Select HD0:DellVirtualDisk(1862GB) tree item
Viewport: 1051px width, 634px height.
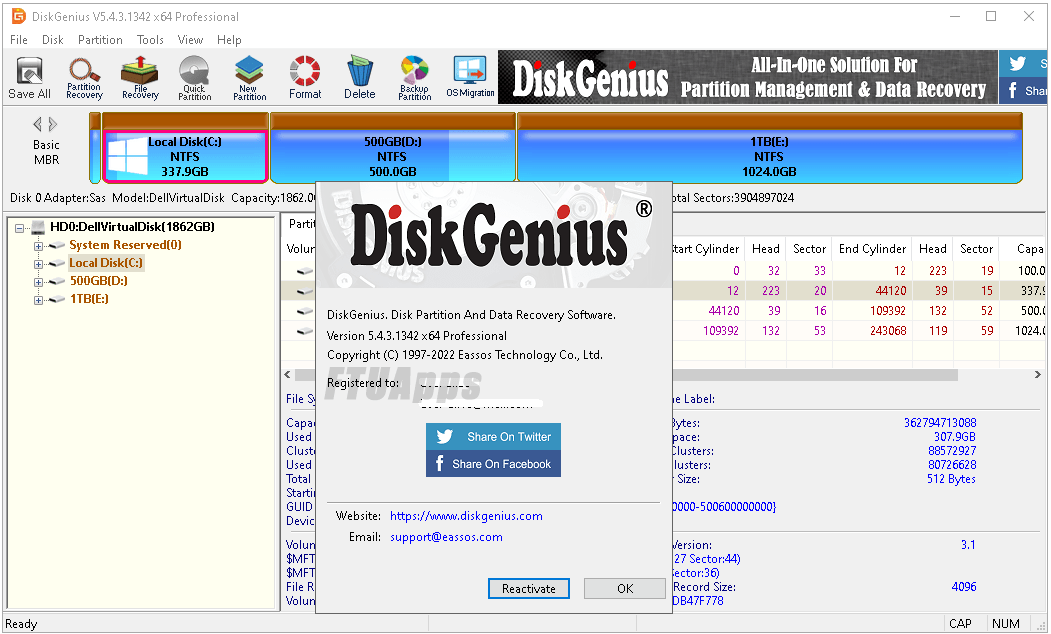click(133, 227)
